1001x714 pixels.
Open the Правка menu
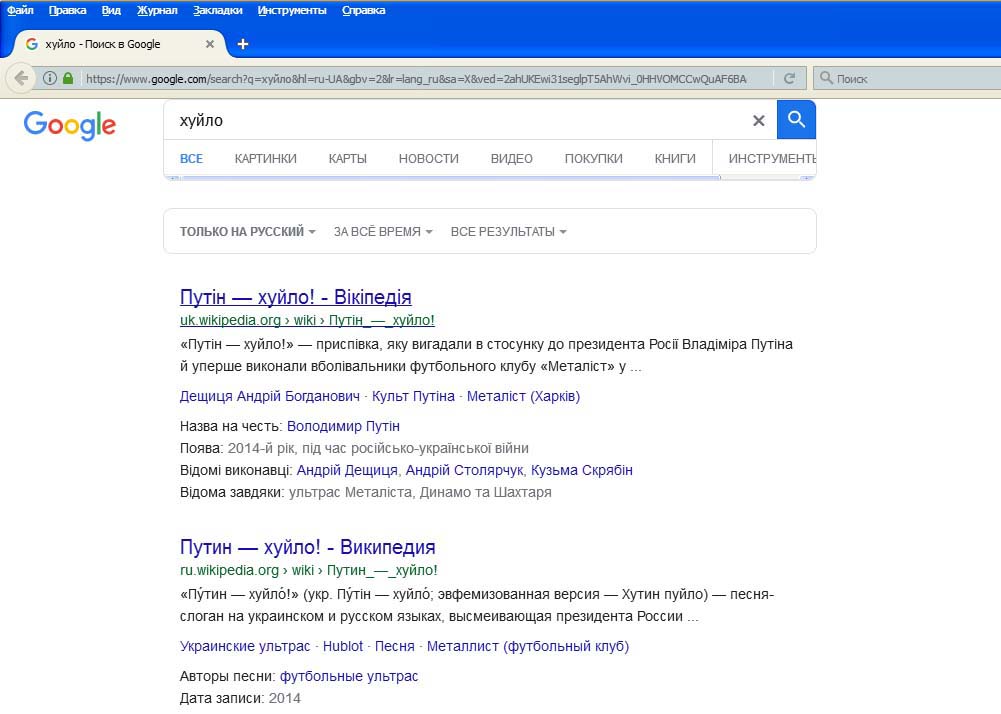pos(67,10)
